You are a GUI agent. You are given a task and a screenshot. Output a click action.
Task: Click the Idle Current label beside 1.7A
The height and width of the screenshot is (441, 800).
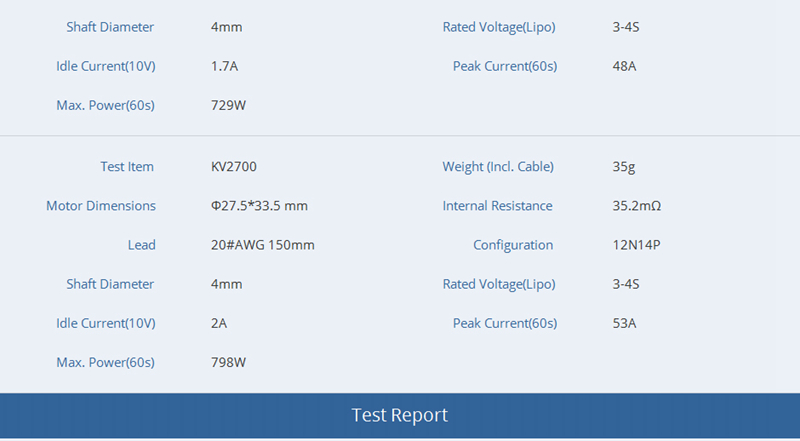click(x=105, y=66)
